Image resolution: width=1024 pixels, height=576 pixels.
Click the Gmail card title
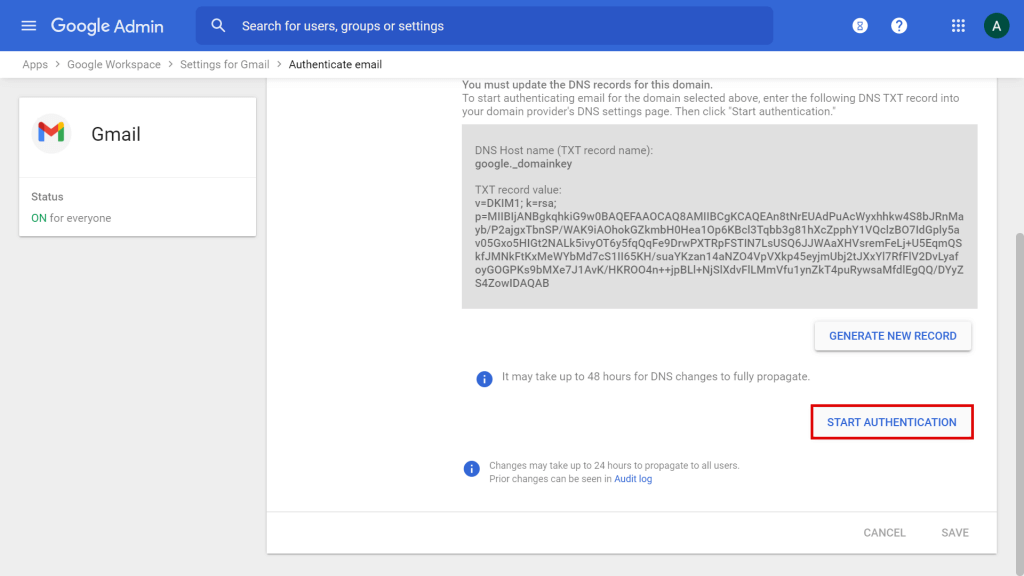tap(116, 134)
